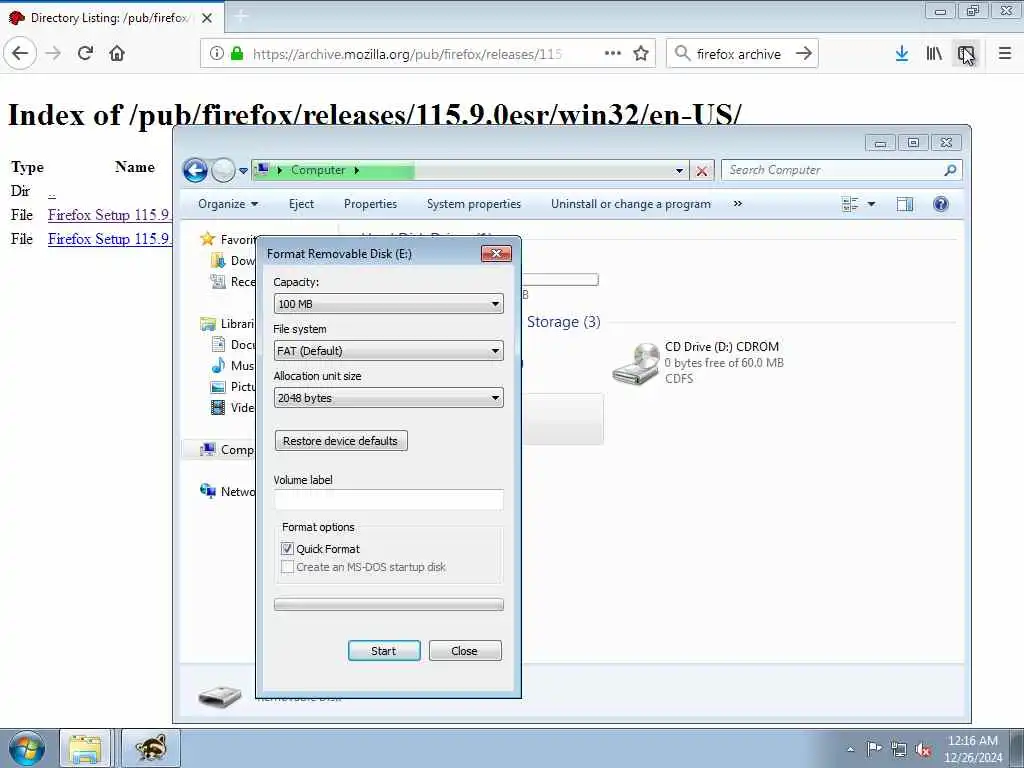1024x768 pixels.
Task: Toggle the Explorer preview pane icon
Action: coord(904,204)
